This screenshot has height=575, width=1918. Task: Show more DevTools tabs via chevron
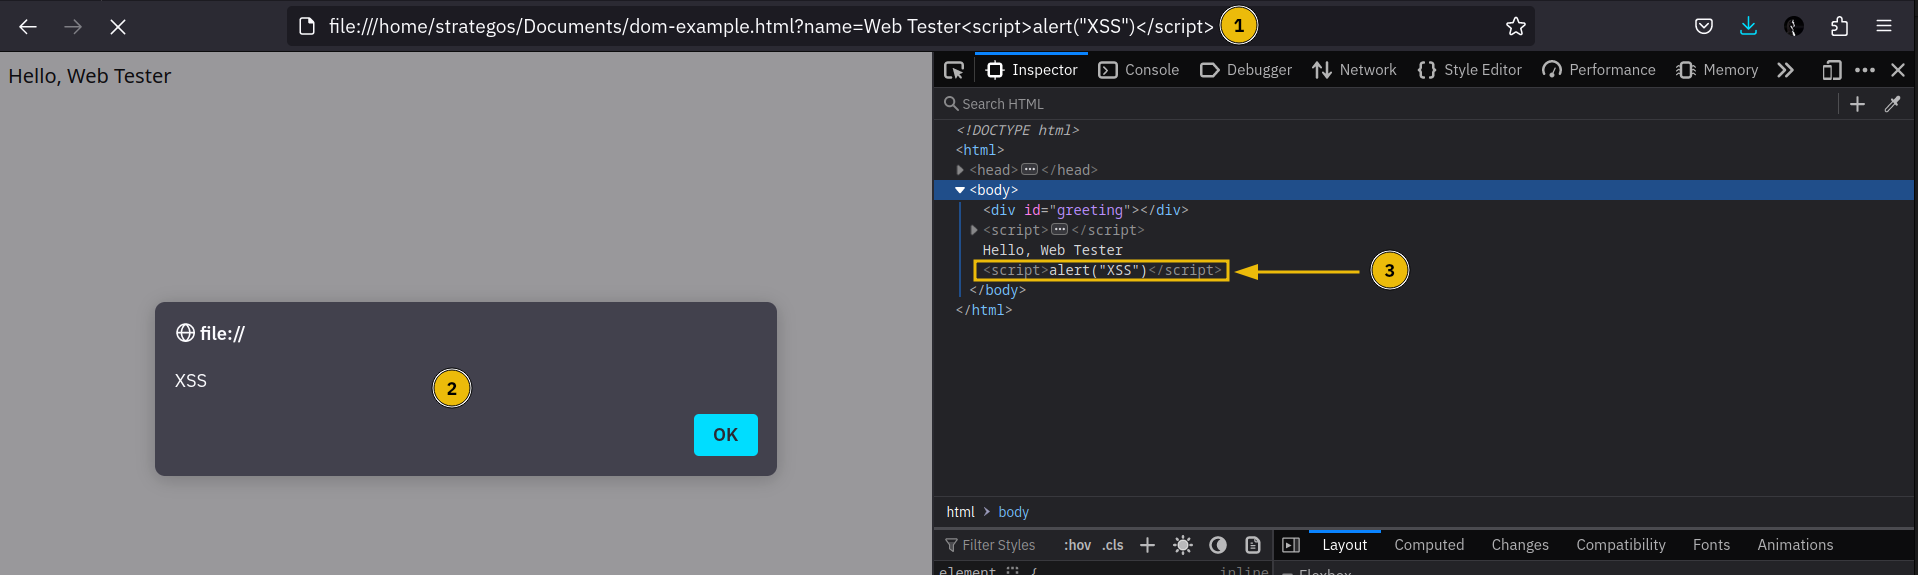point(1785,70)
